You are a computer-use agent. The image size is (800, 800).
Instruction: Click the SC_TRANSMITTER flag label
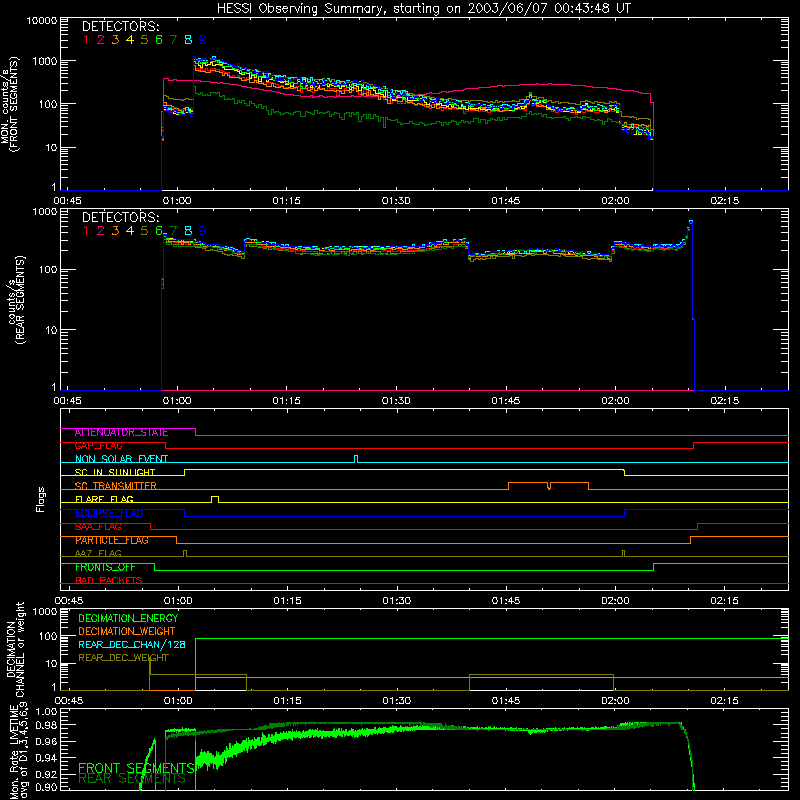pyautogui.click(x=115, y=486)
